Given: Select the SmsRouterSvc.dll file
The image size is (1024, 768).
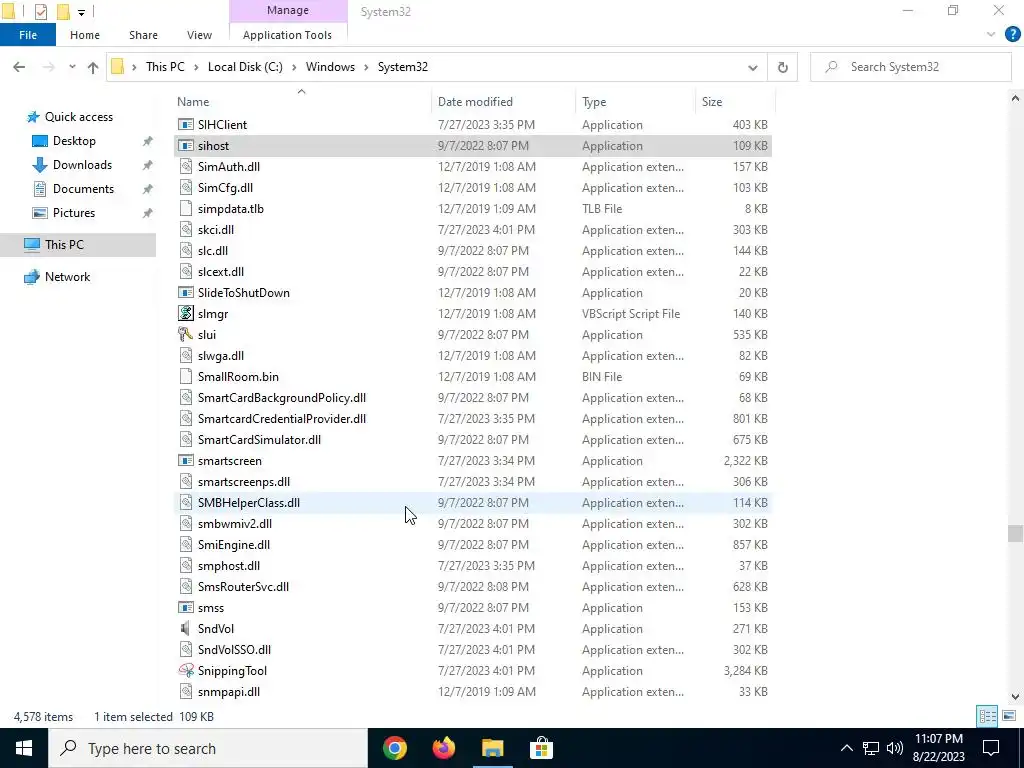Looking at the screenshot, I should pyautogui.click(x=473, y=586).
